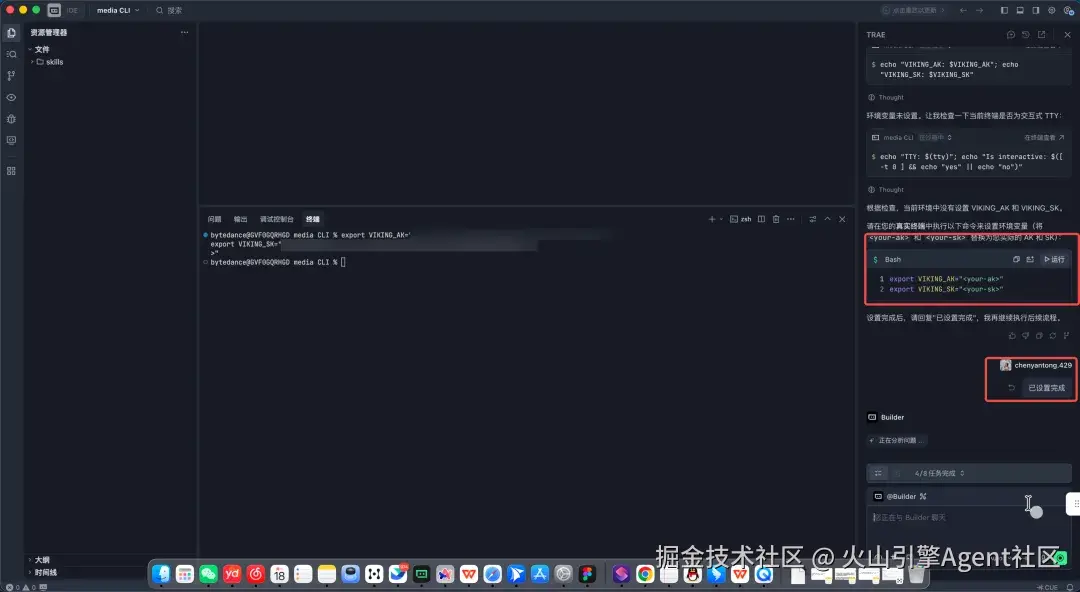Toggle the eye preview icon in sidebar
The image size is (1080, 592).
[x=11, y=97]
